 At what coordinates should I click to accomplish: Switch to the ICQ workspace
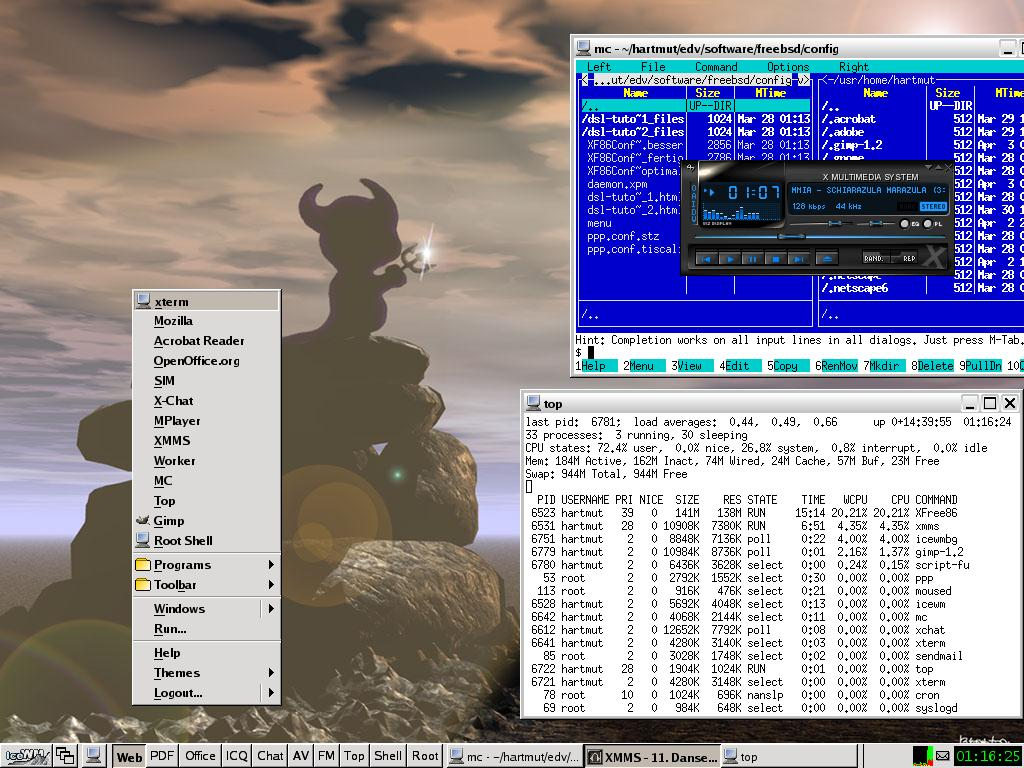pos(236,756)
